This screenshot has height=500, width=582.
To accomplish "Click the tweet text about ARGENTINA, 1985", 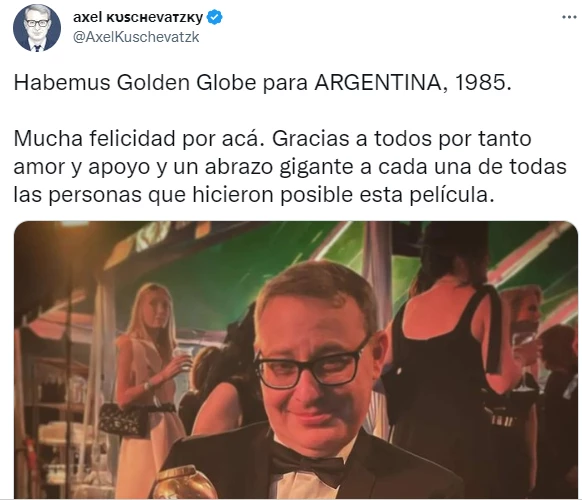I will point(262,83).
